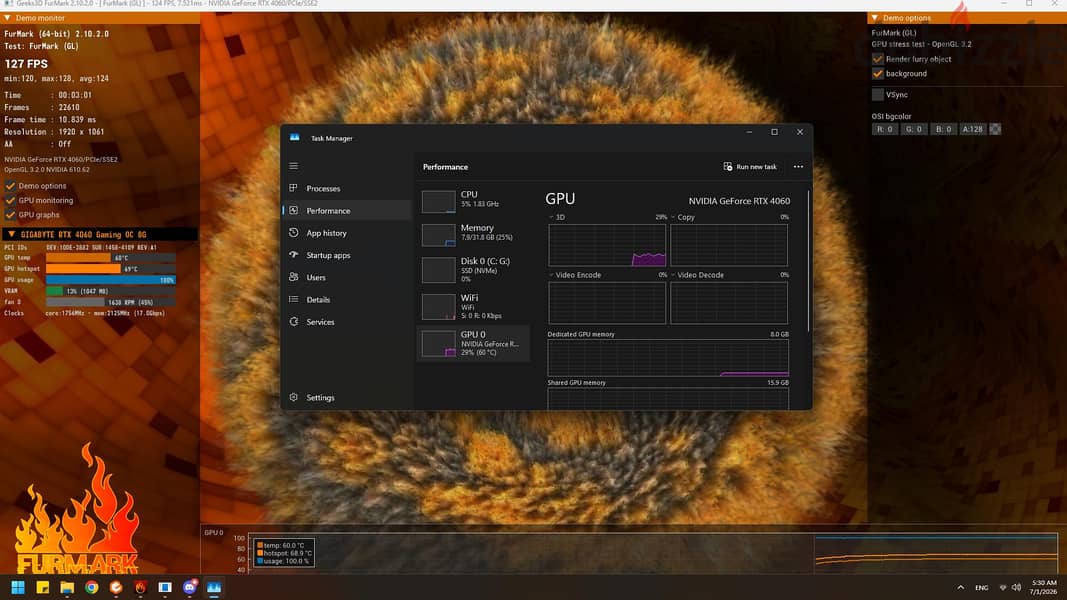Open the WiFi network tray icon

(x=1002, y=588)
